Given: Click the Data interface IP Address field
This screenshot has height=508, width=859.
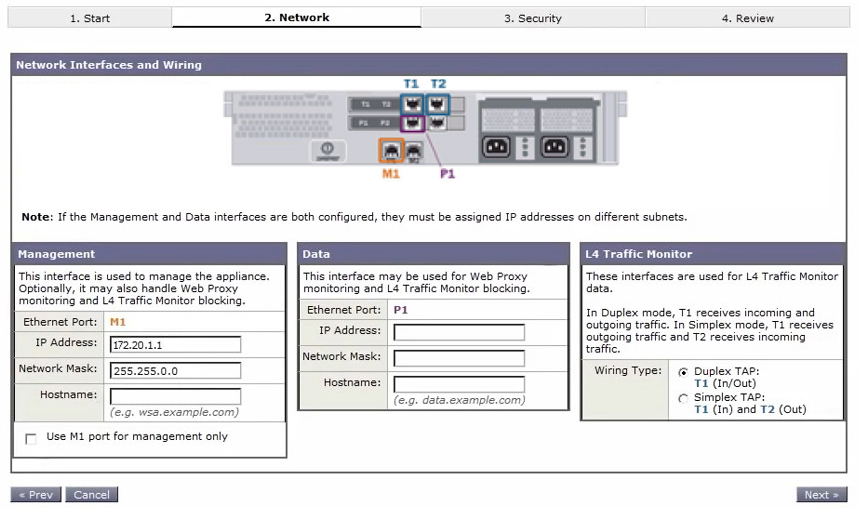Looking at the screenshot, I should 459,332.
